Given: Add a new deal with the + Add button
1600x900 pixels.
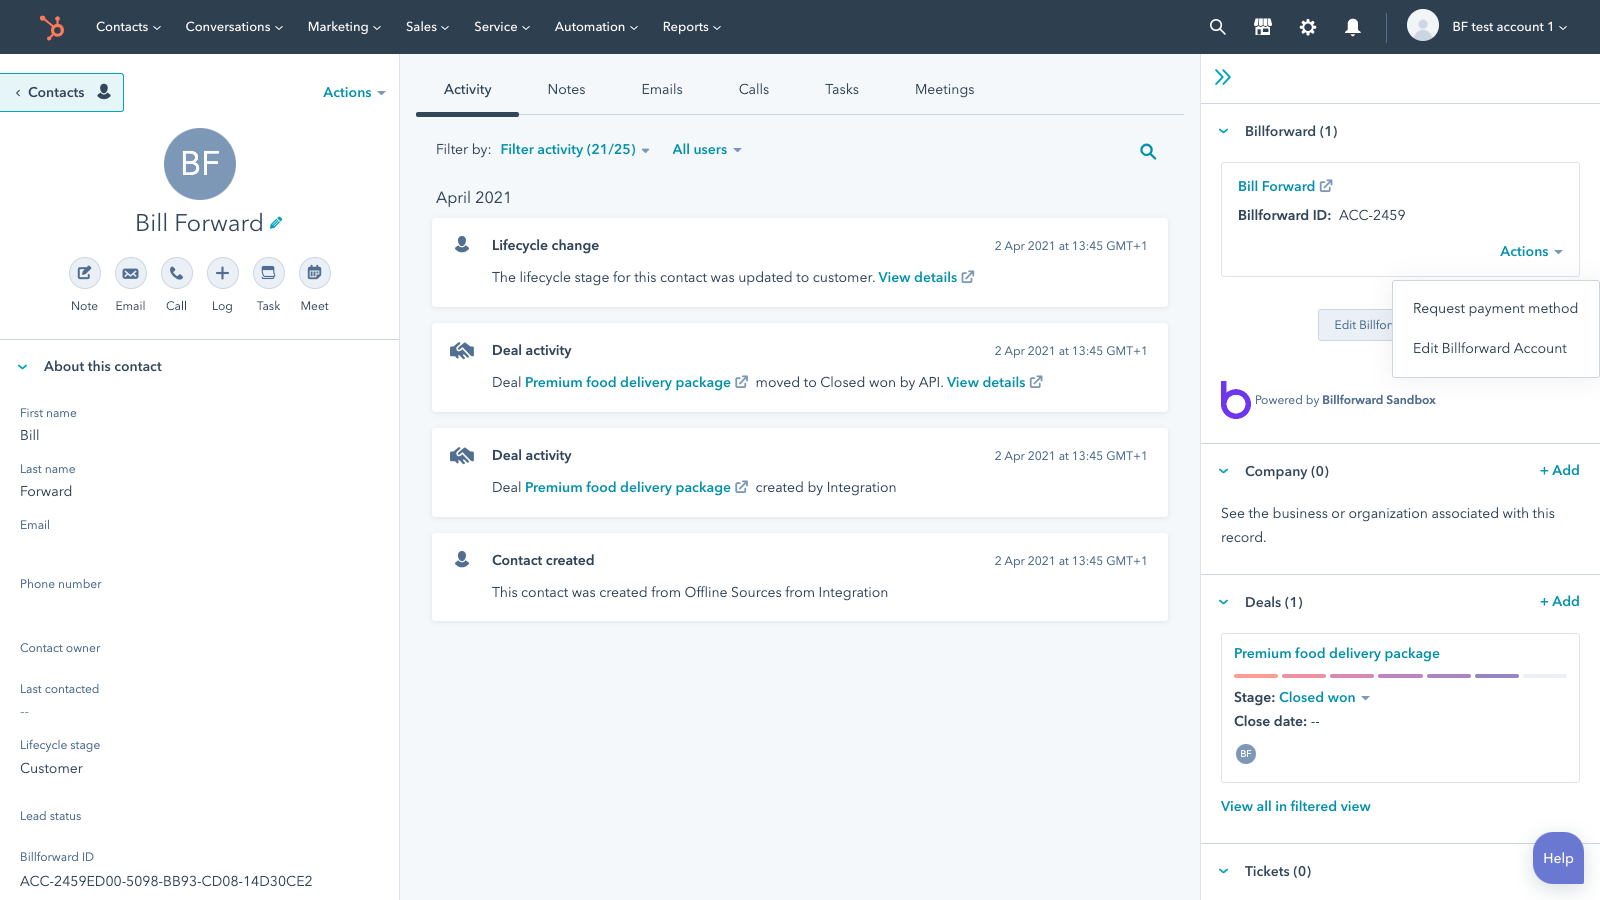Looking at the screenshot, I should [1558, 601].
